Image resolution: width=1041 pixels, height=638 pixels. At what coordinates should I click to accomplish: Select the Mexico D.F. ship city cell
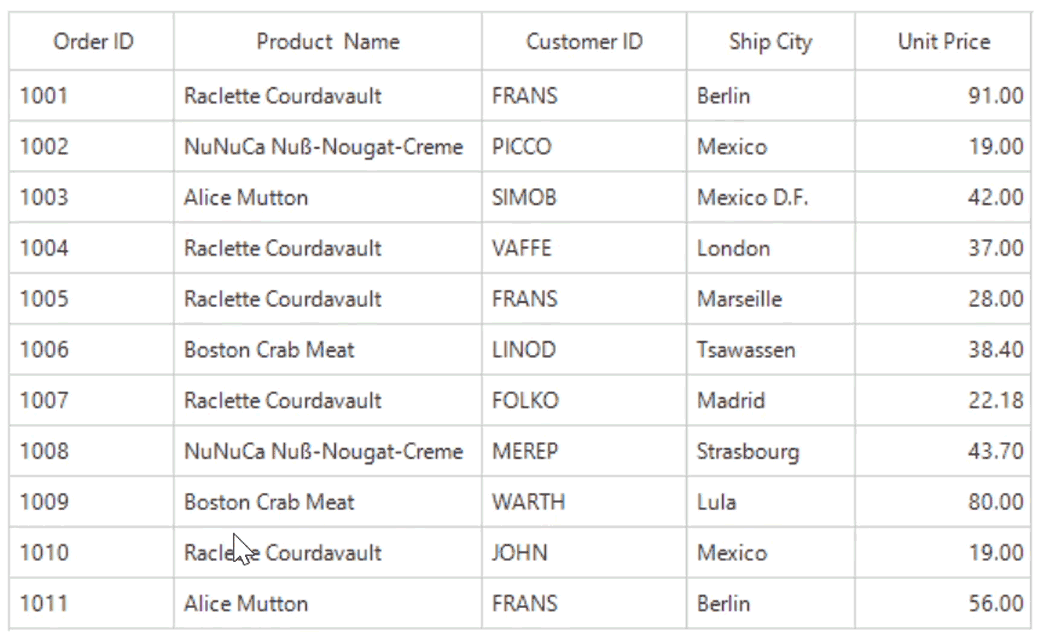pos(752,198)
